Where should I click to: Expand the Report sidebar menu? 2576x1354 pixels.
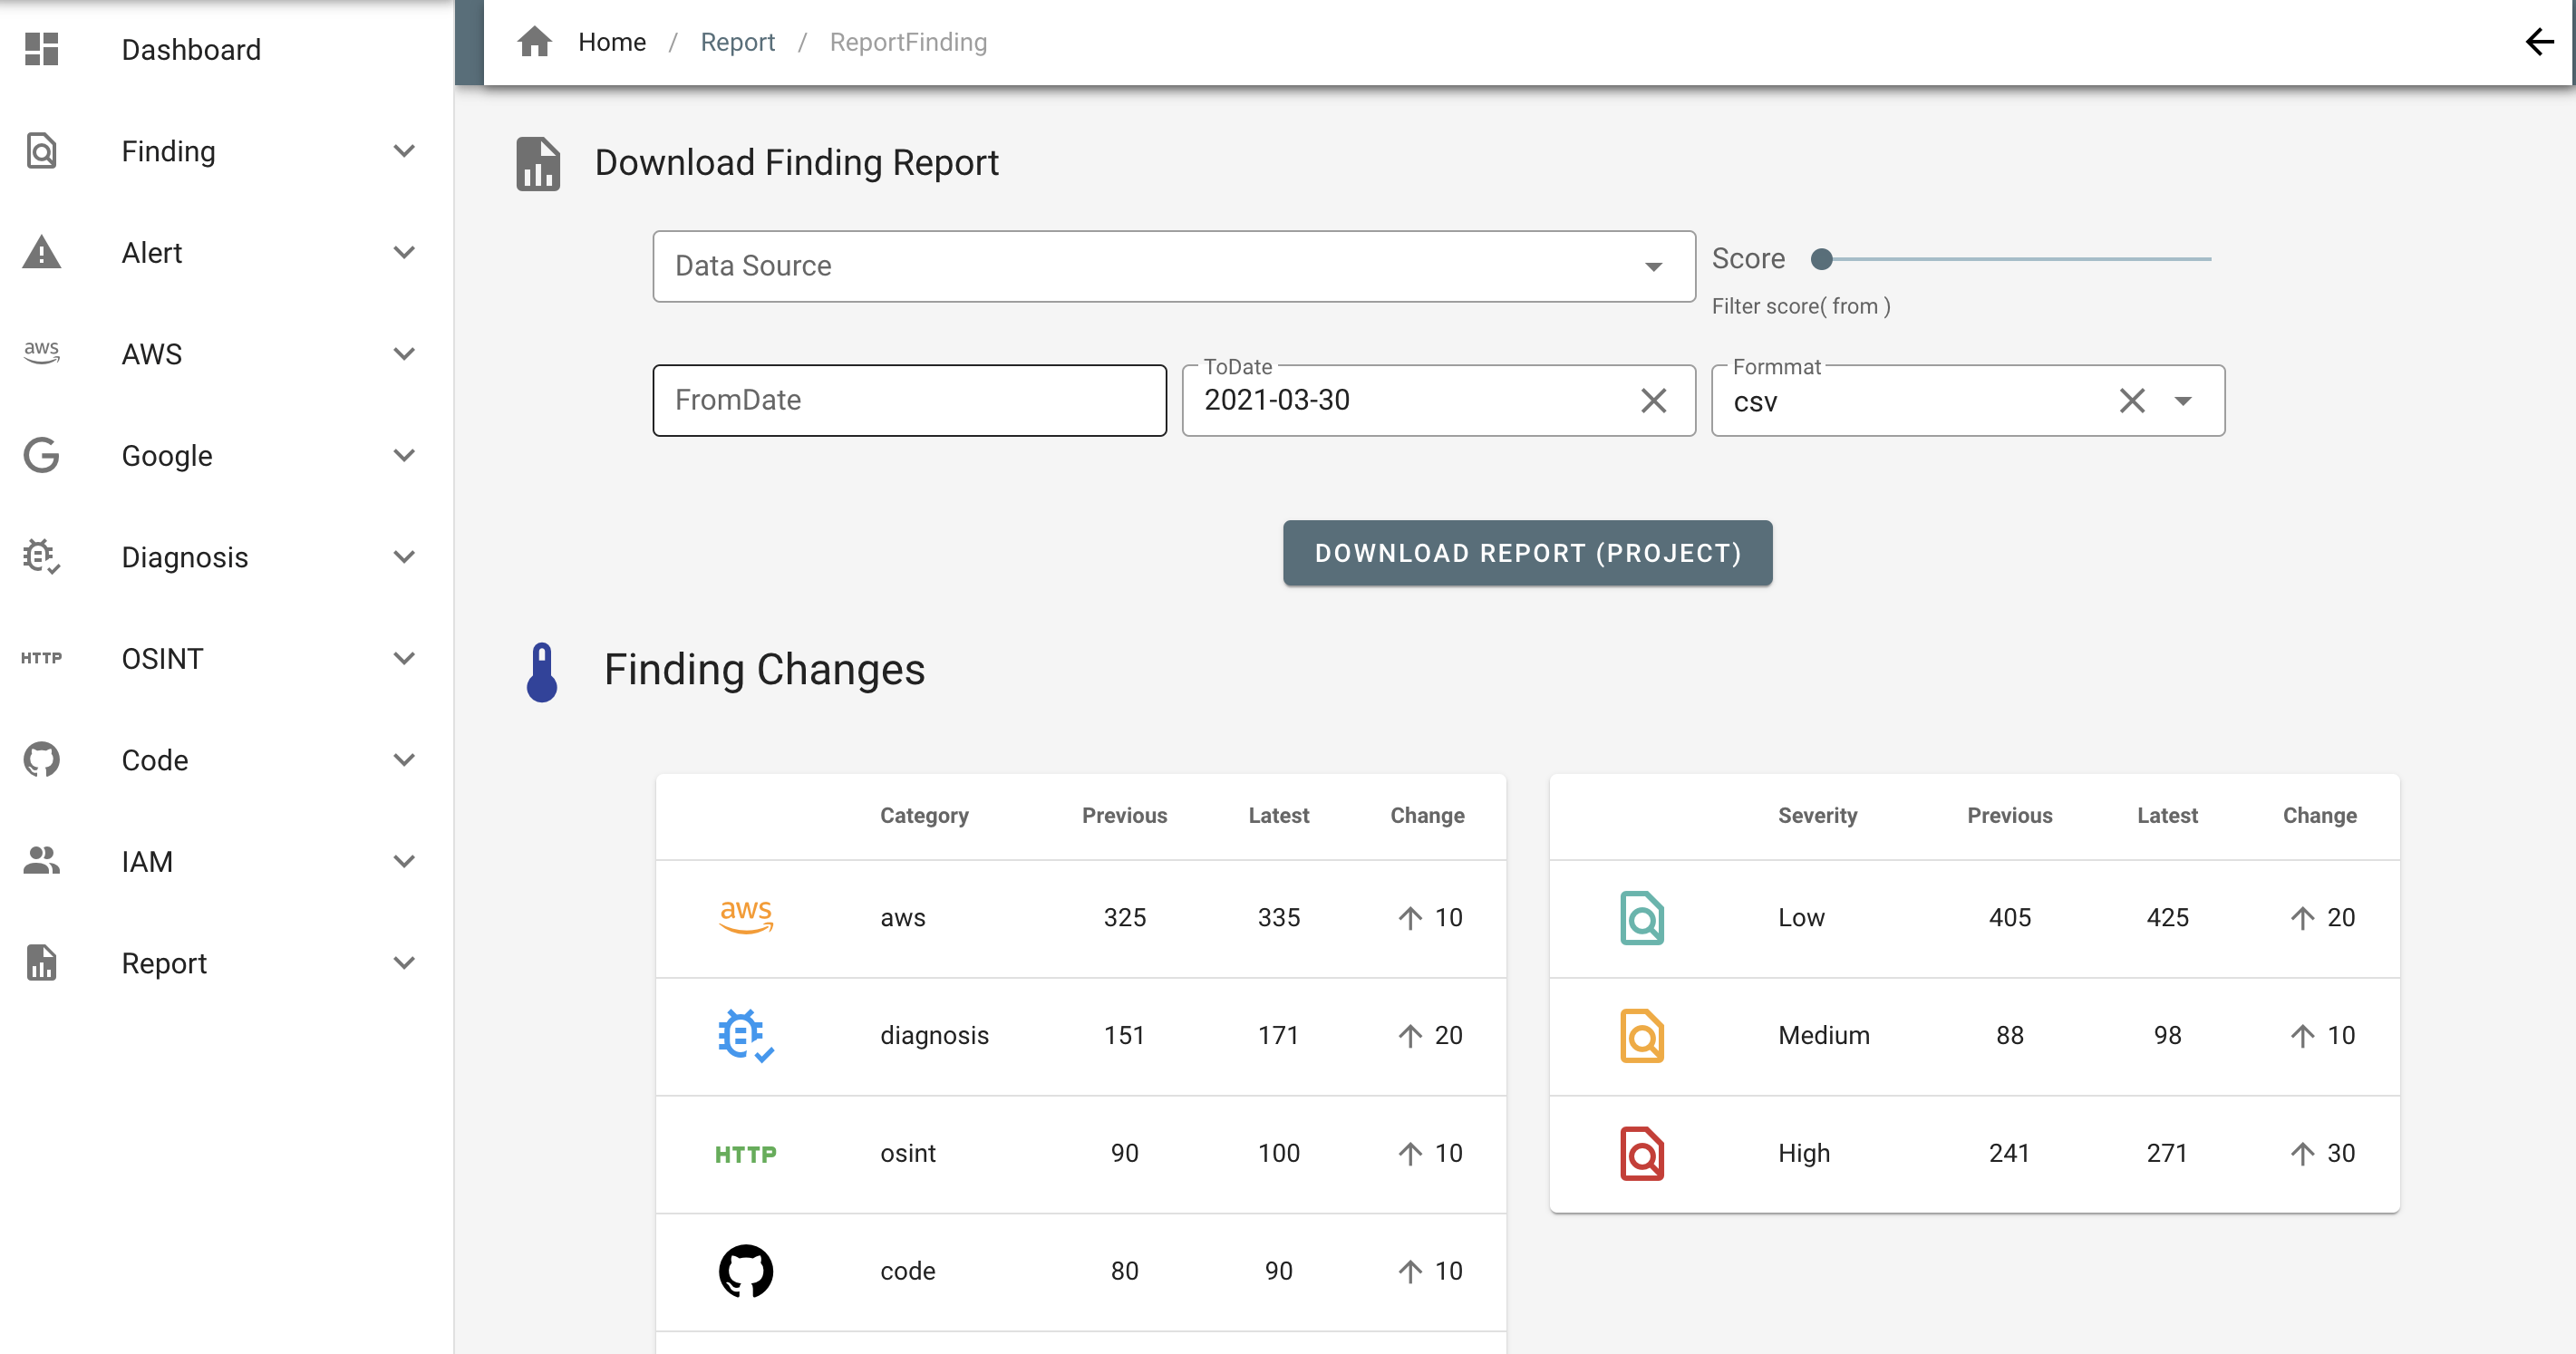point(404,962)
